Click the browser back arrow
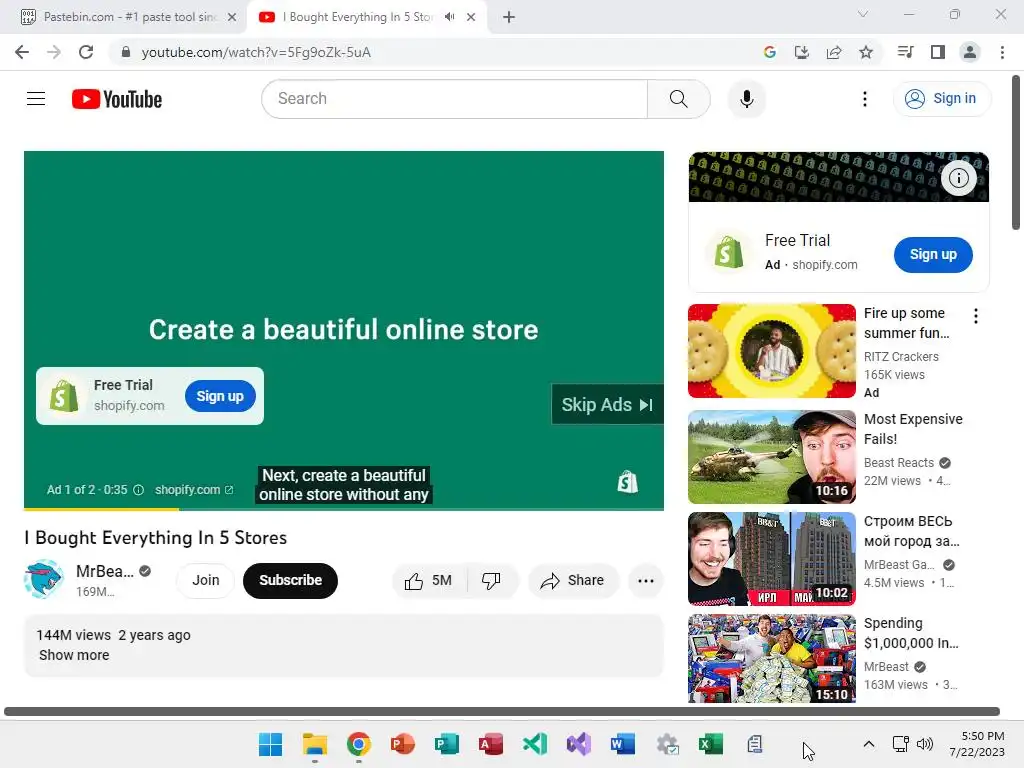The width and height of the screenshot is (1024, 768). [x=22, y=52]
